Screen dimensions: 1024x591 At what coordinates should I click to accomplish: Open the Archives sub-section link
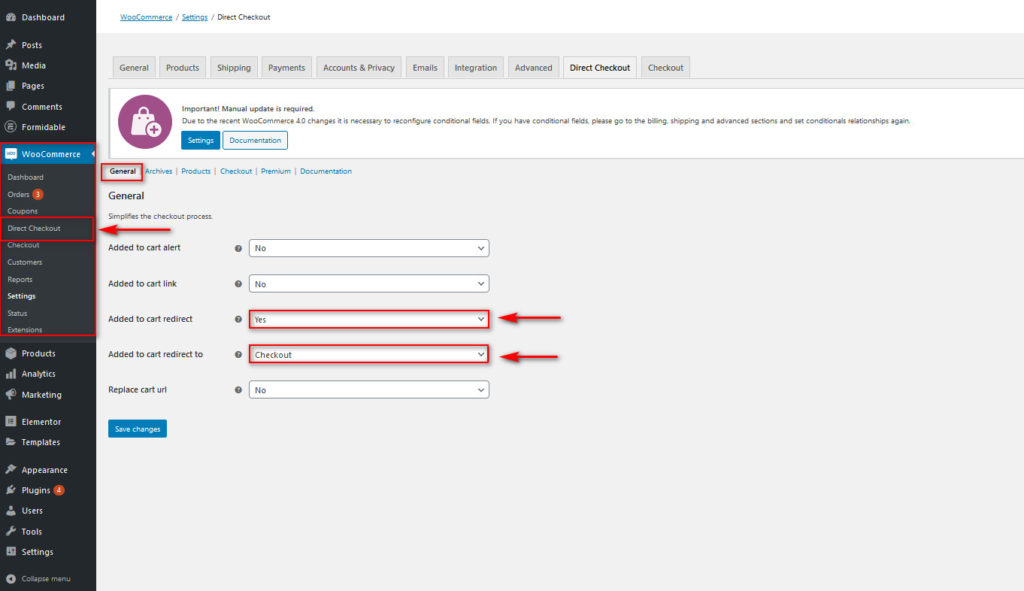[159, 171]
